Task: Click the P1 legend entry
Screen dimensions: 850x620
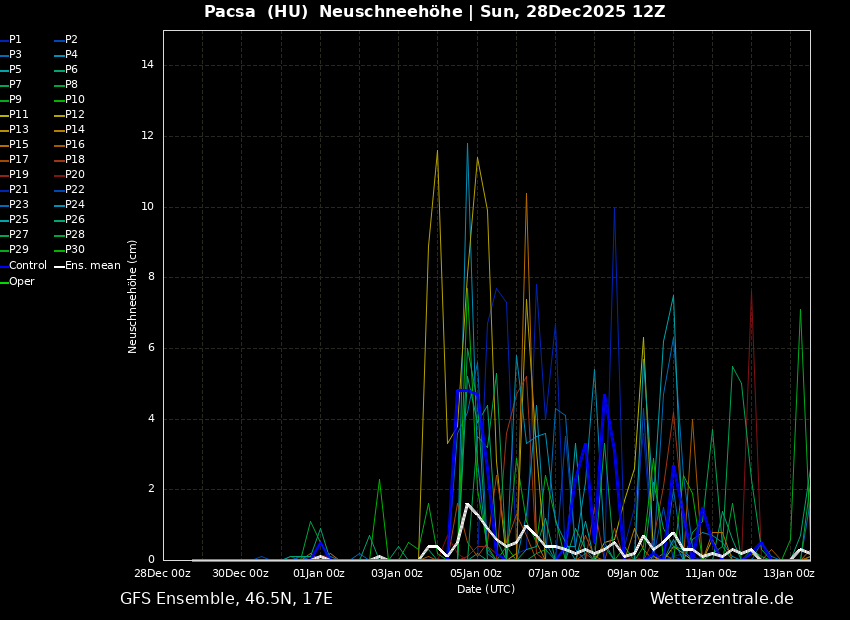Action: (15, 40)
